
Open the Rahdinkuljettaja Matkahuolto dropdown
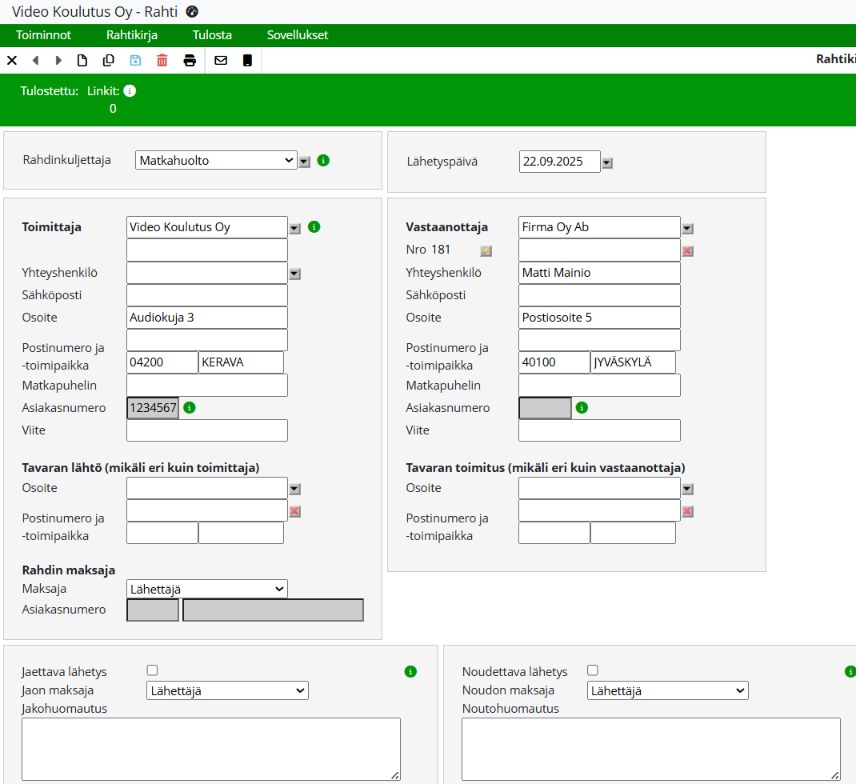pyautogui.click(x=216, y=160)
